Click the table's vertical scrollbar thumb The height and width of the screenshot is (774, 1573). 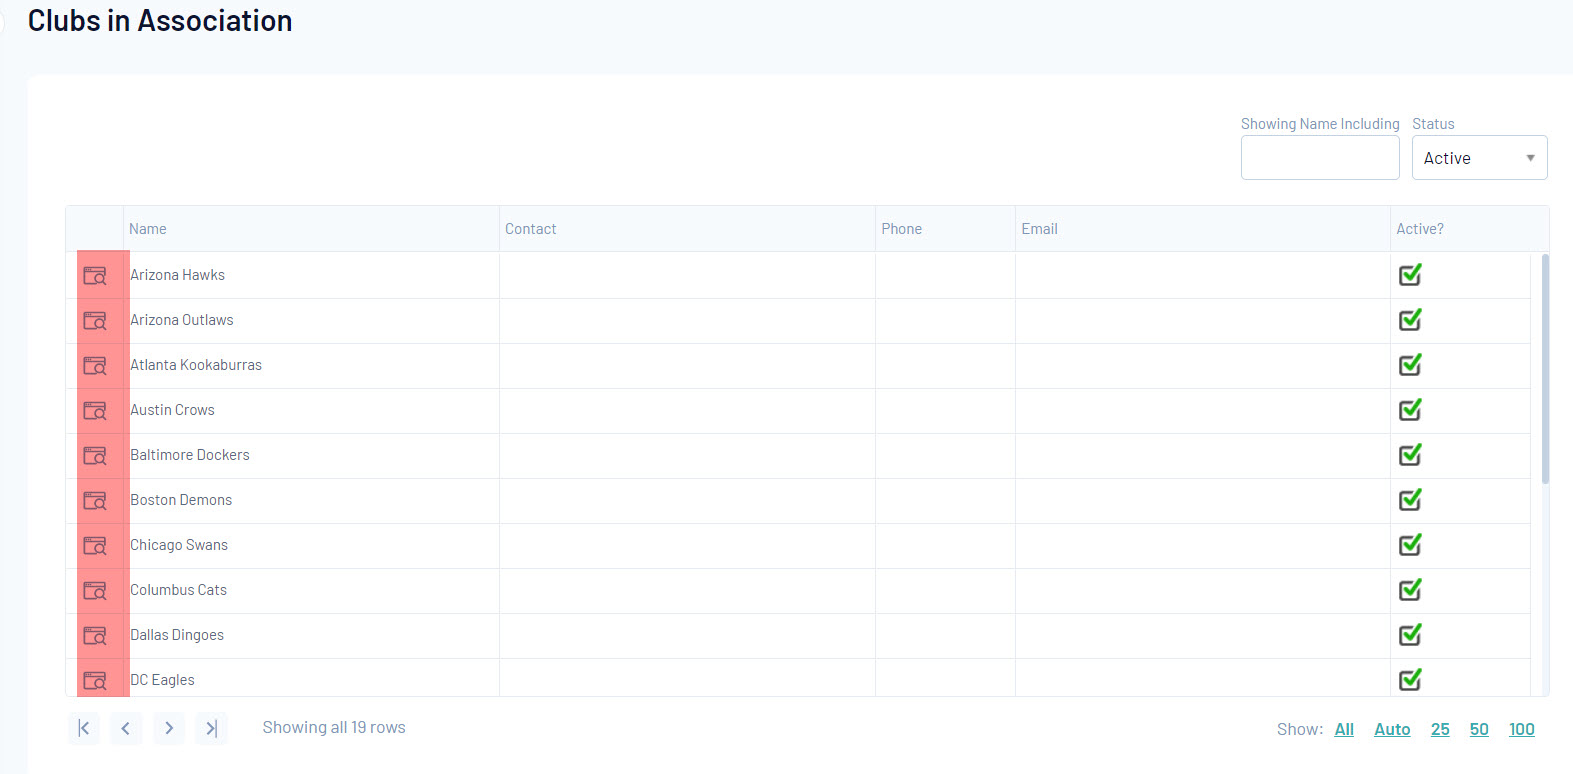click(x=1545, y=369)
